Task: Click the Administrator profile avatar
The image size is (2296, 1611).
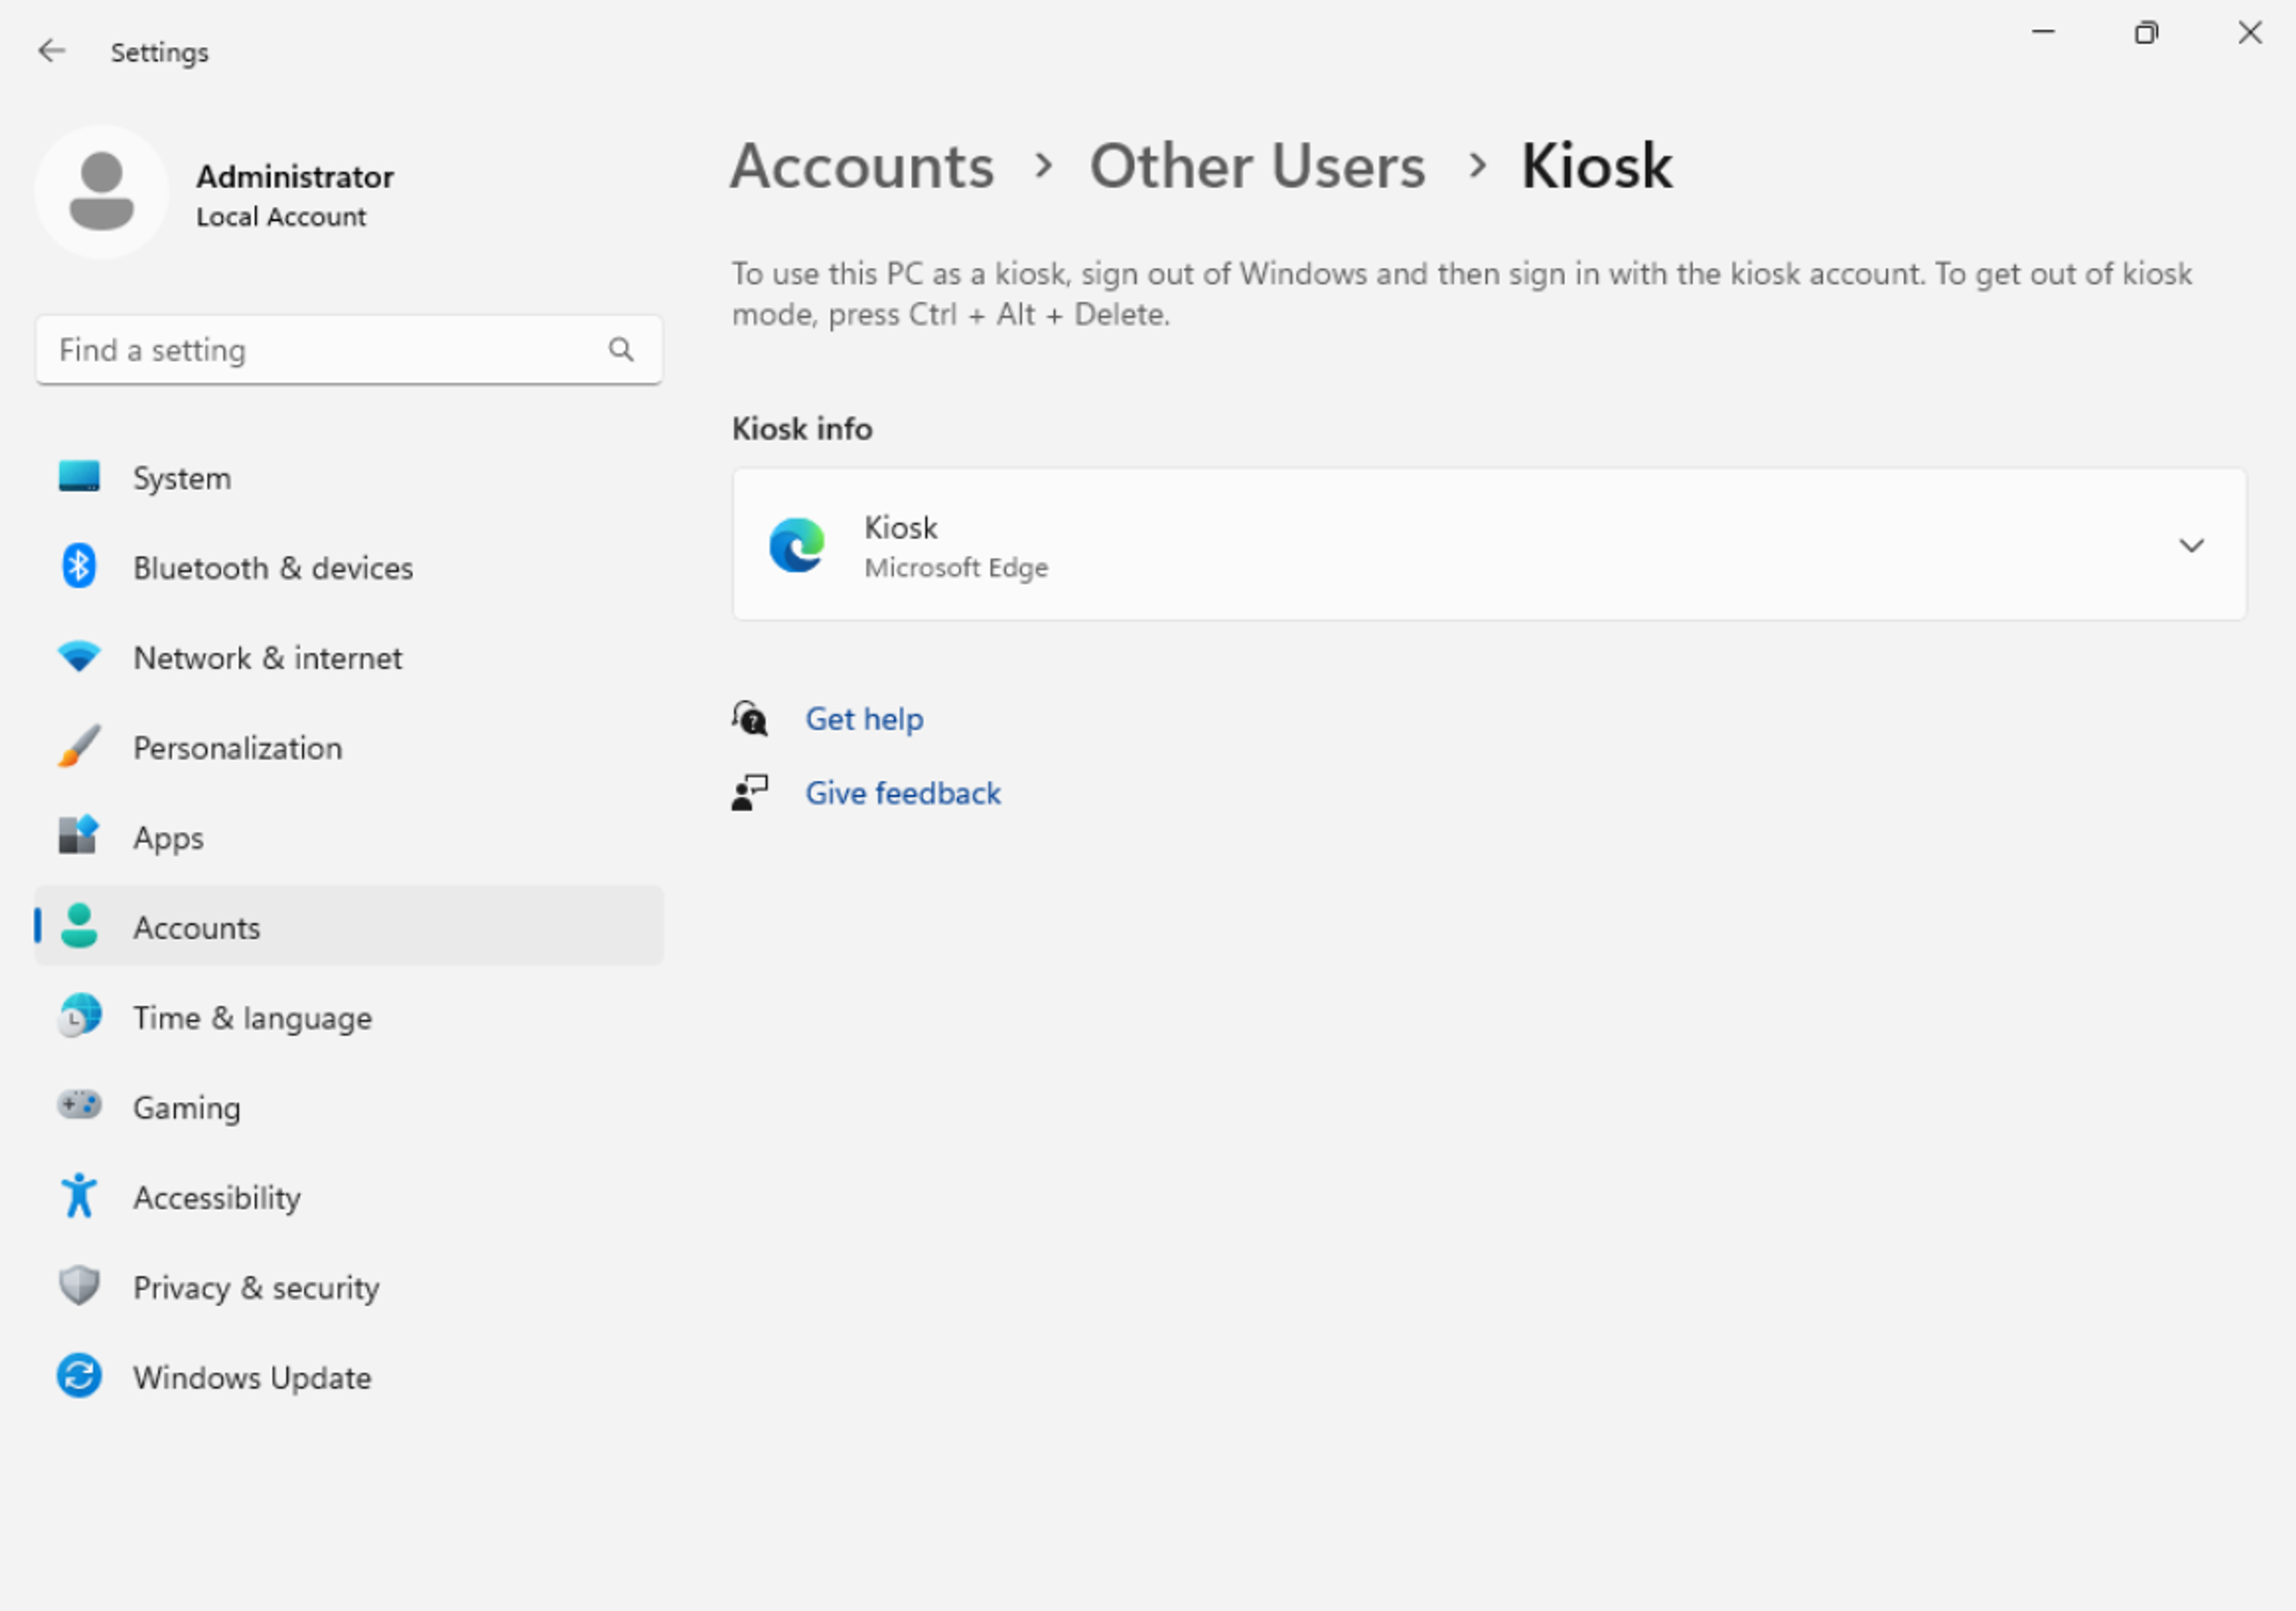Action: 101,192
